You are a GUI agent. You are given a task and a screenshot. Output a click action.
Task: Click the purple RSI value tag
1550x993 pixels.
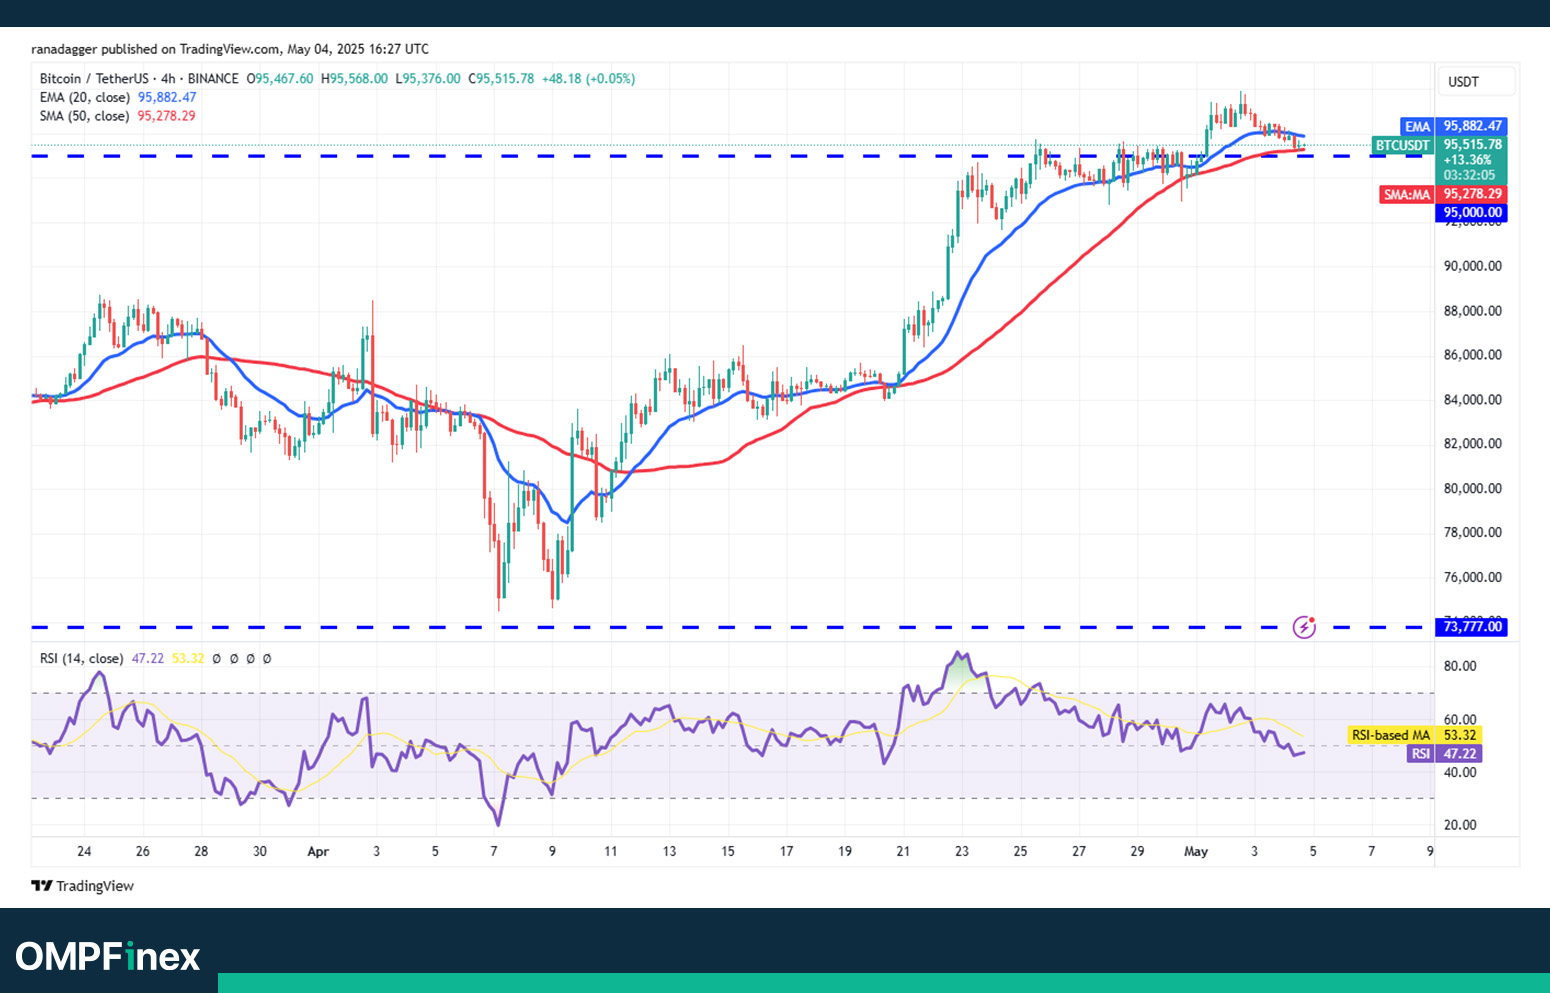1420,754
